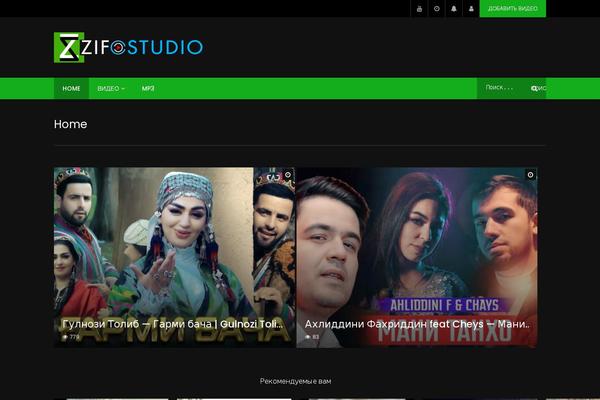
Task: Click the ZIFO Studio logo
Action: point(128,47)
